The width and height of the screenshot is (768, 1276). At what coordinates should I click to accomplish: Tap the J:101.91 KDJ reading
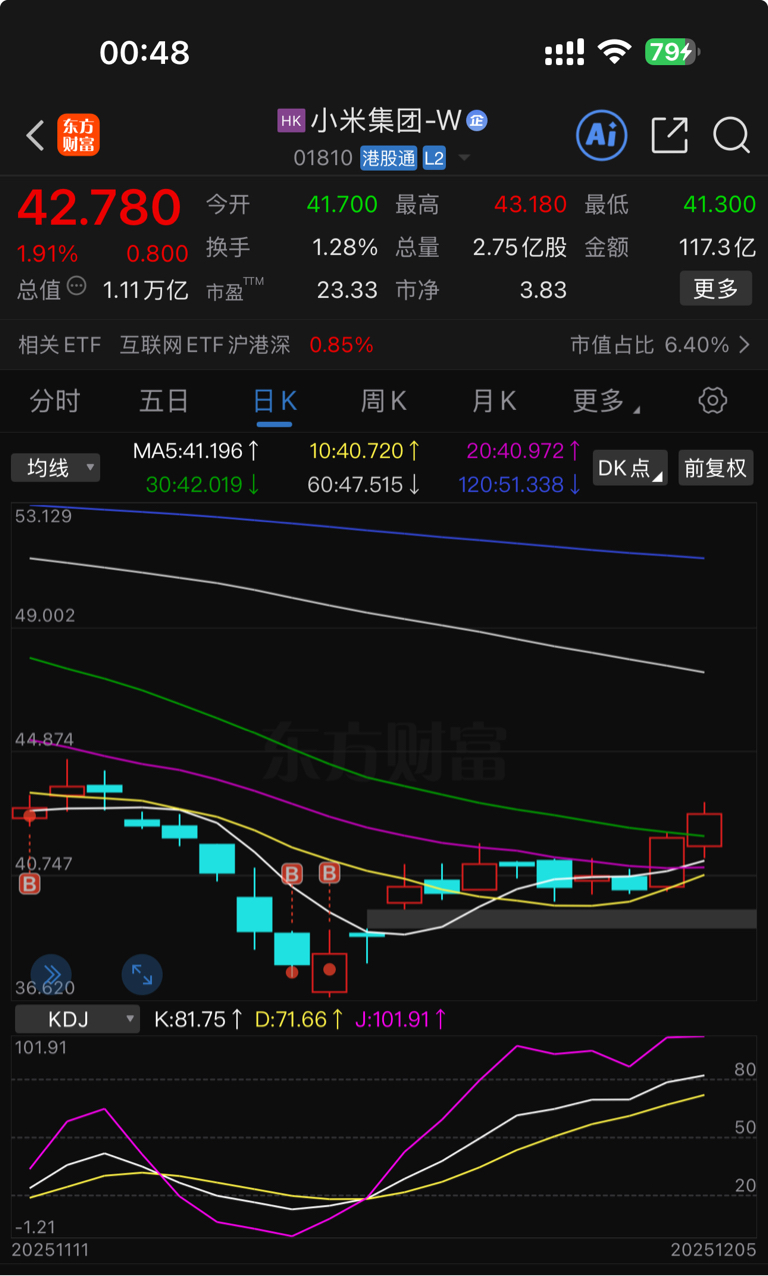(400, 1019)
